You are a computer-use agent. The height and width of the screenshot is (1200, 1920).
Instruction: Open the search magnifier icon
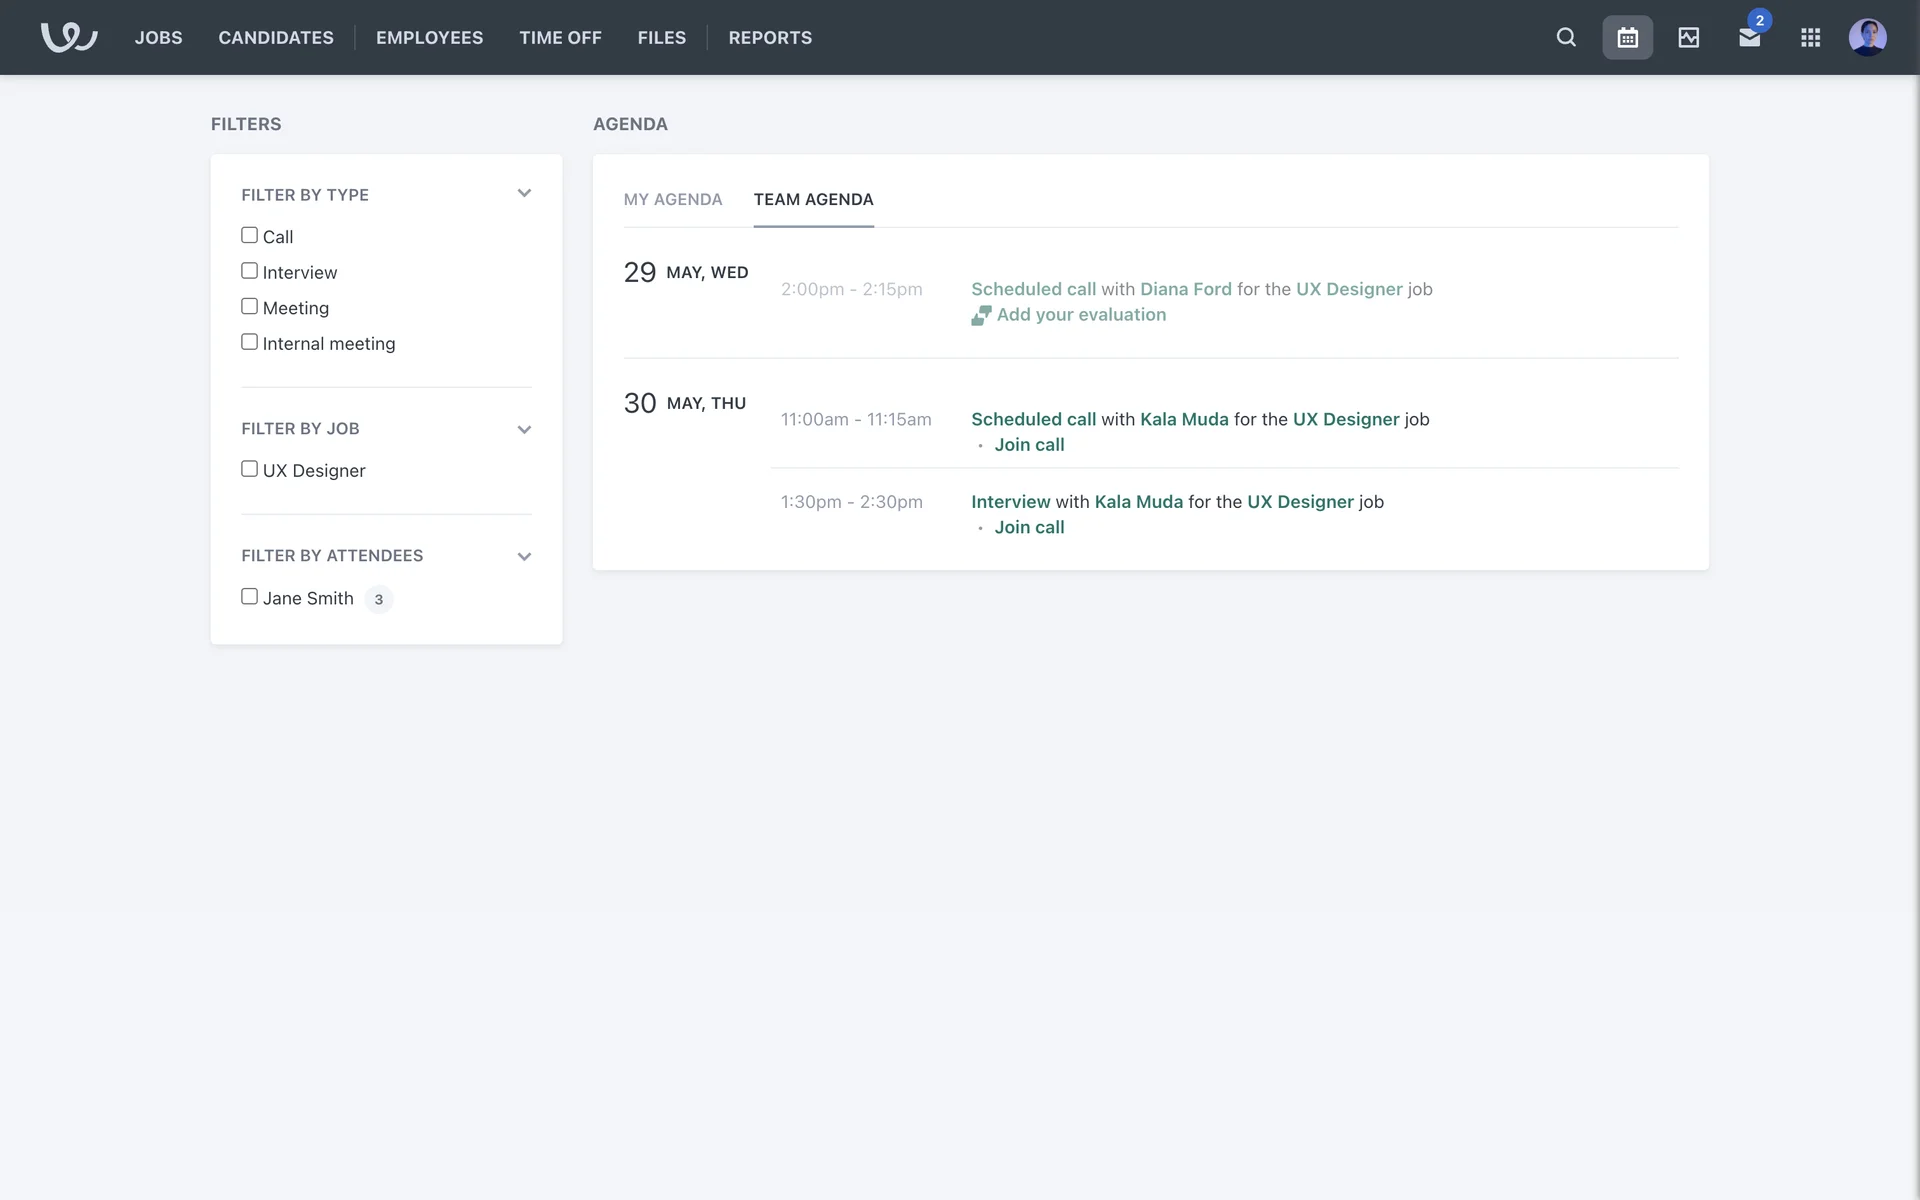point(1566,37)
